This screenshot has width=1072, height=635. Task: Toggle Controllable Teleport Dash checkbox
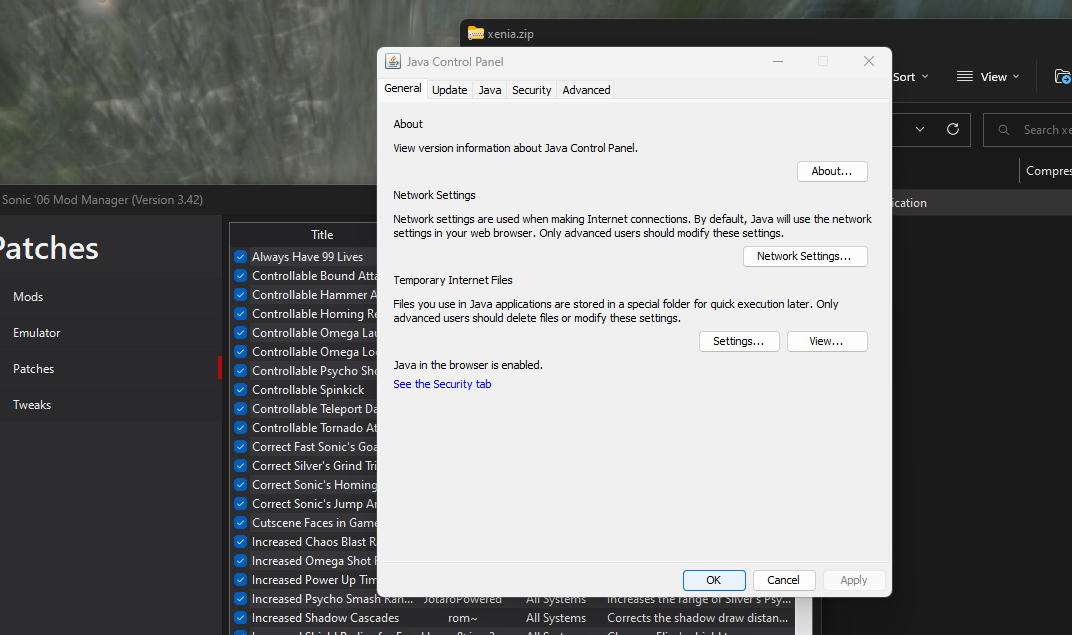click(x=241, y=409)
